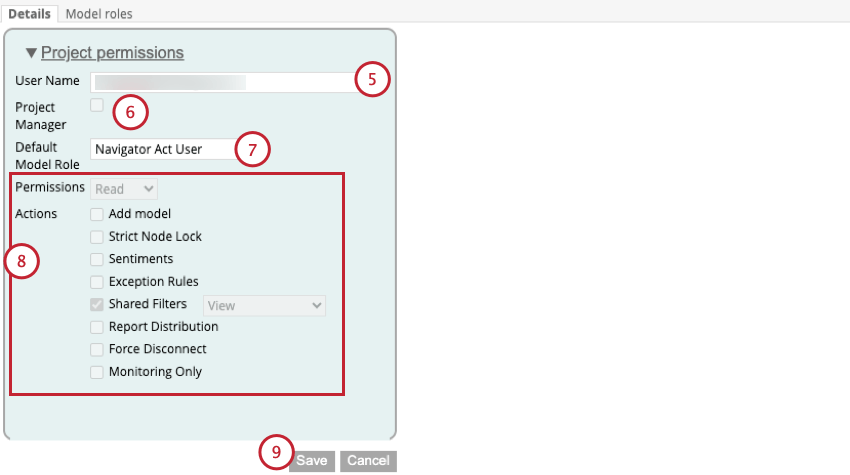Tick the Report Distribution checkbox
850x475 pixels.
pyautogui.click(x=96, y=327)
